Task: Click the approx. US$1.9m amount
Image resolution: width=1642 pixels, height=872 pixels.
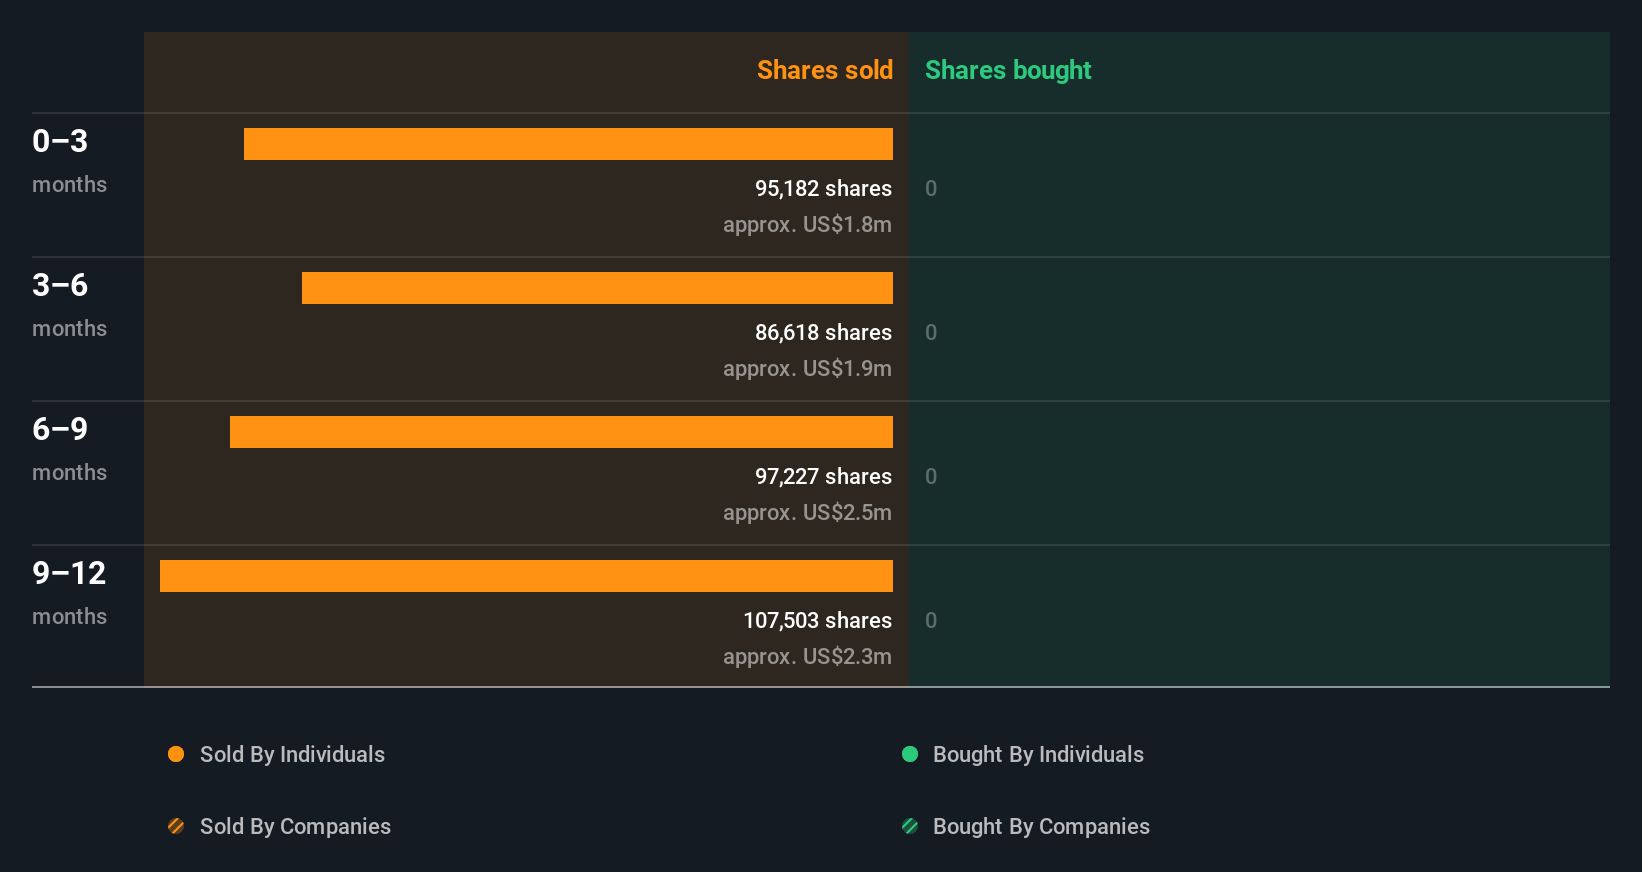Action: point(807,368)
